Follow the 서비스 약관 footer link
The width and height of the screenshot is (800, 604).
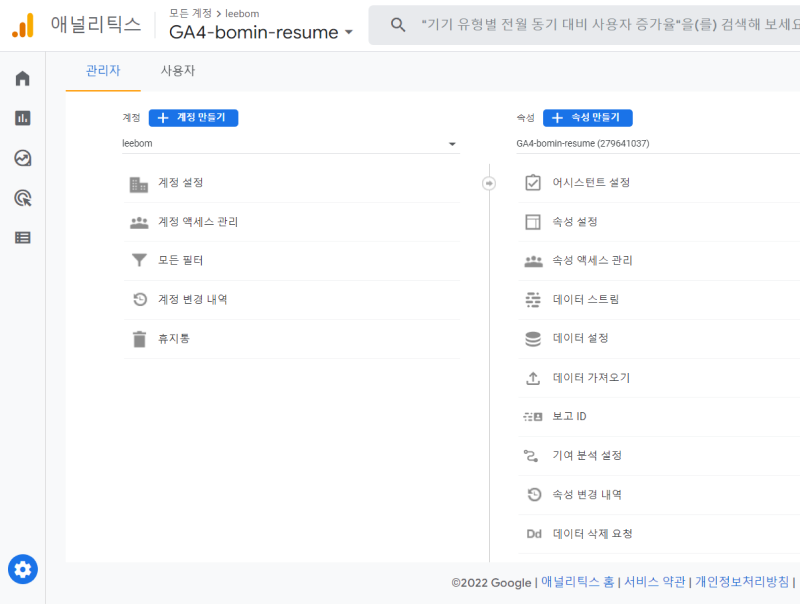pyautogui.click(x=655, y=582)
